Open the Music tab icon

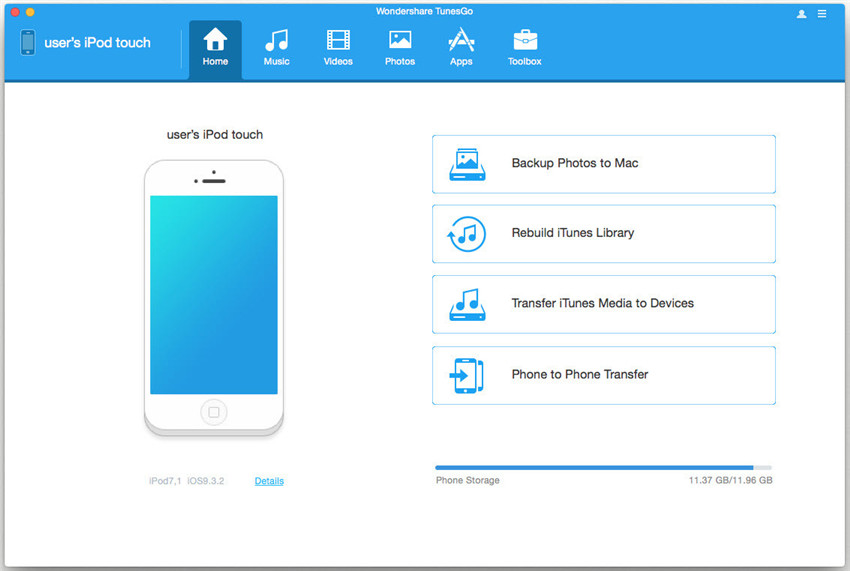(276, 40)
